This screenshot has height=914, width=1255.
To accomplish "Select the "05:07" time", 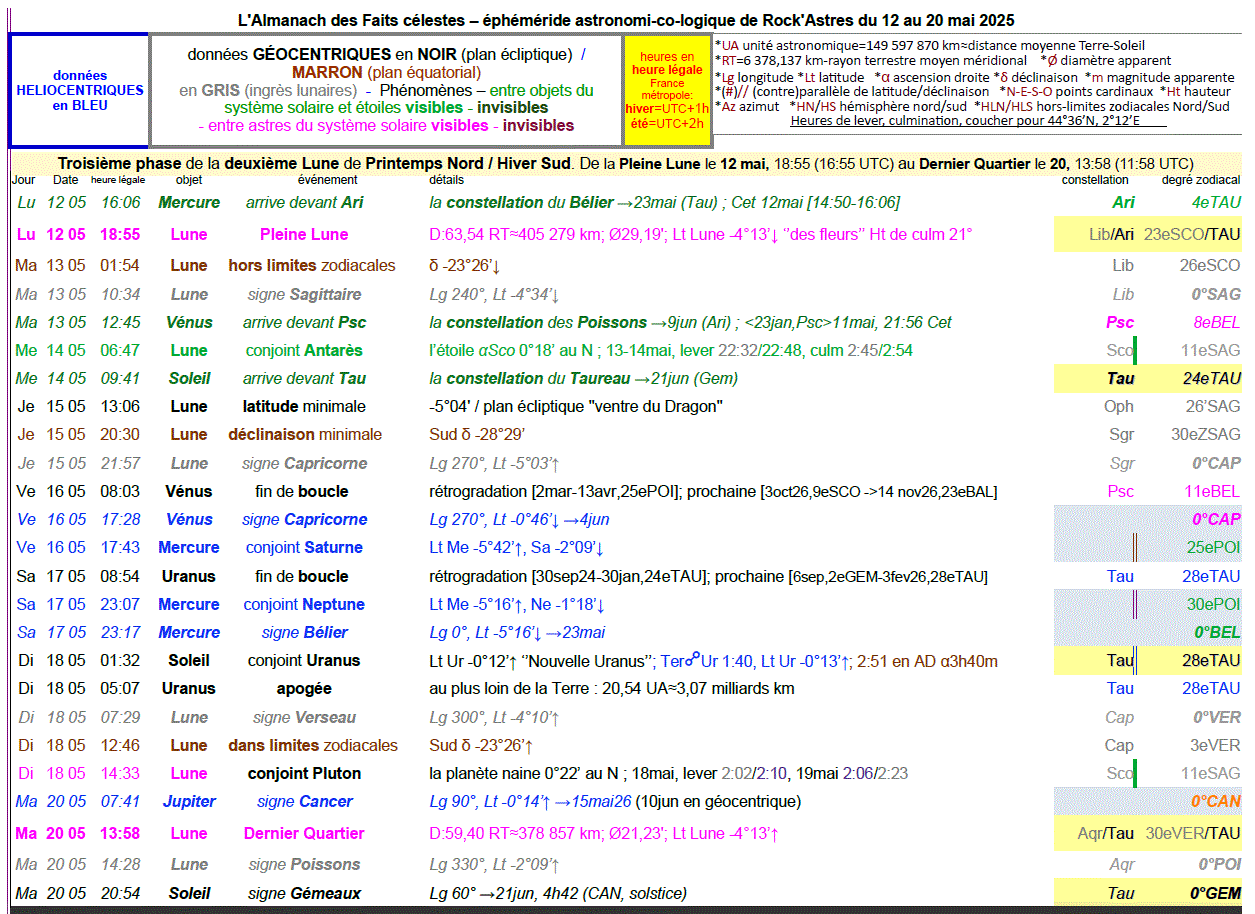I will [120, 688].
